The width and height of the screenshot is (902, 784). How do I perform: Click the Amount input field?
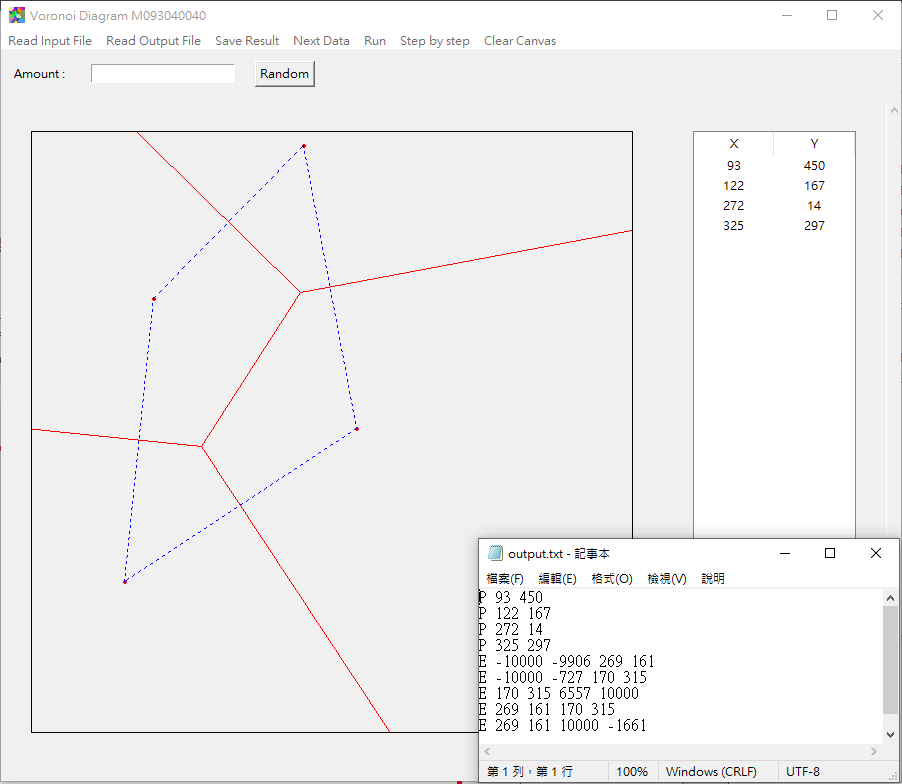[x=163, y=74]
